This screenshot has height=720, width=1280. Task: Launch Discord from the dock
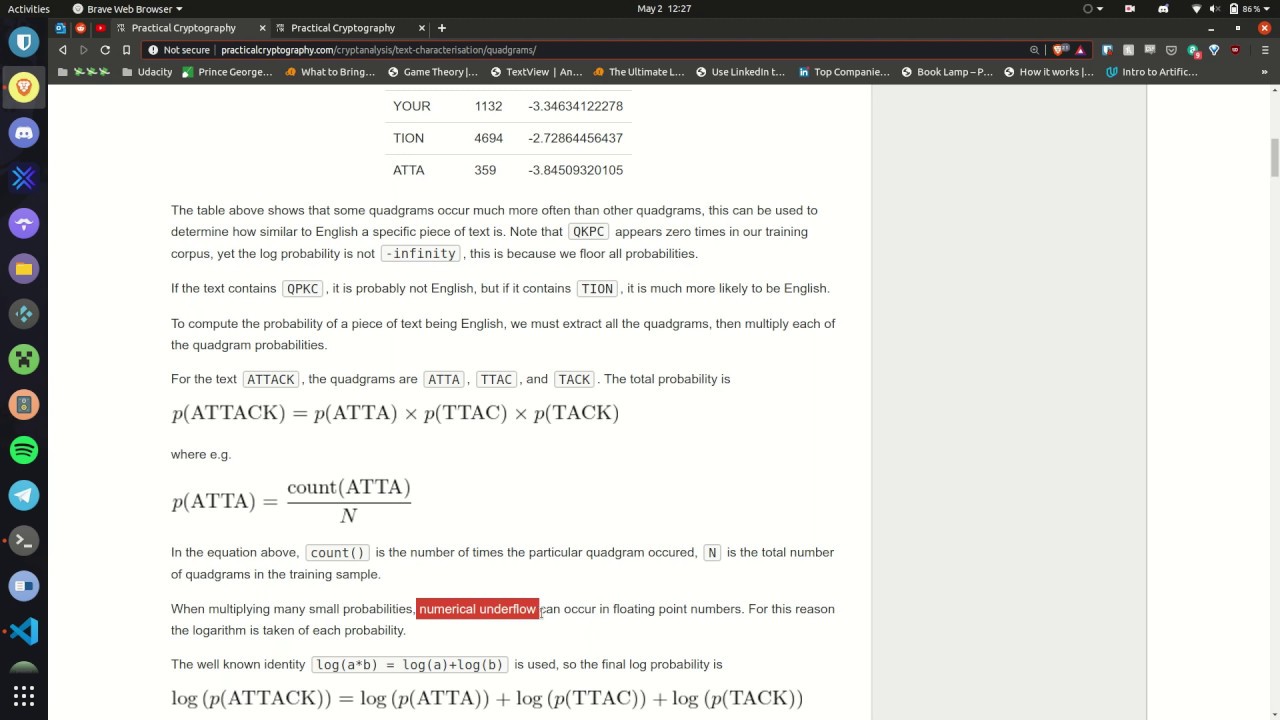24,133
